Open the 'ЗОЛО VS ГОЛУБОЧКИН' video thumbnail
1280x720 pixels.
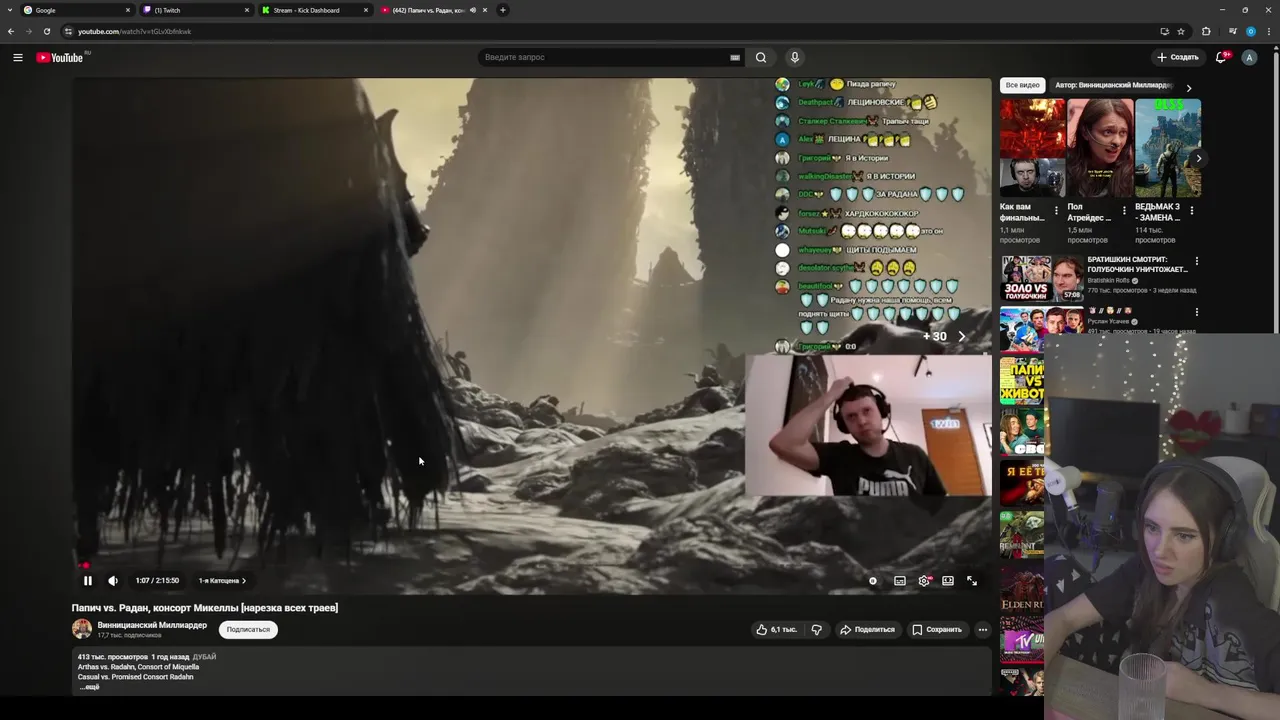tap(1041, 279)
